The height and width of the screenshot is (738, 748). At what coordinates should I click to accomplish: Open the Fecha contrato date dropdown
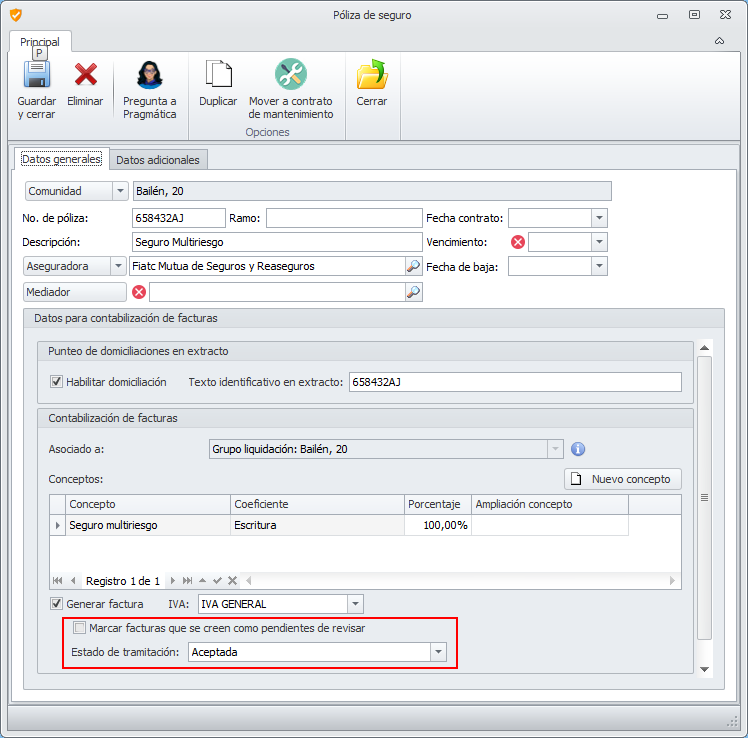599,218
